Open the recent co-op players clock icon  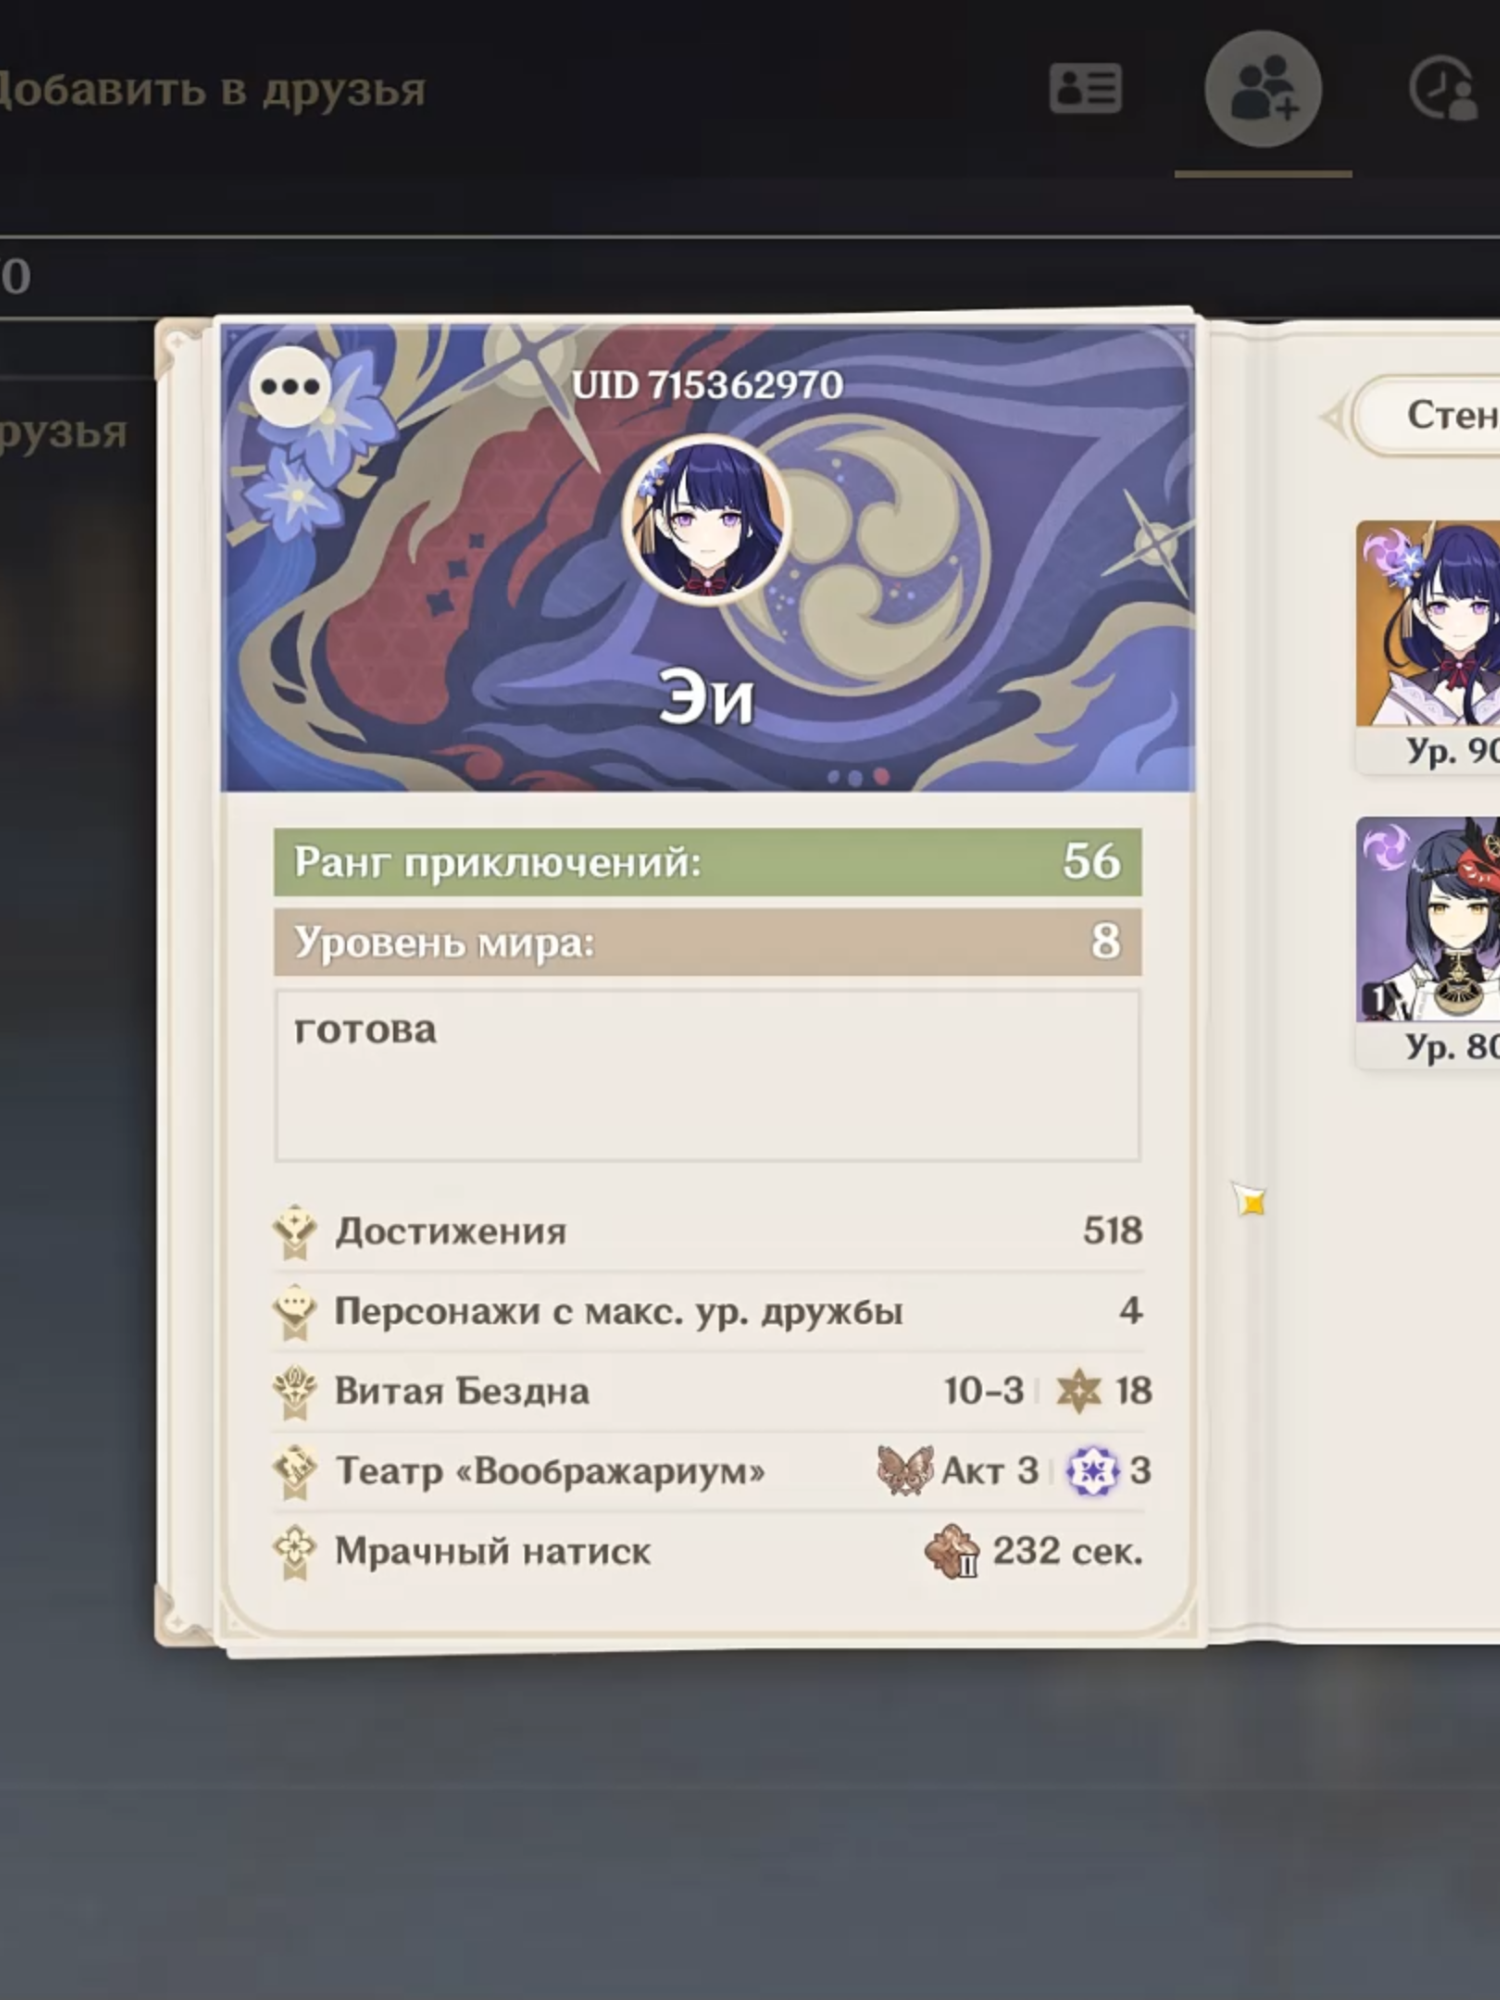1445,89
